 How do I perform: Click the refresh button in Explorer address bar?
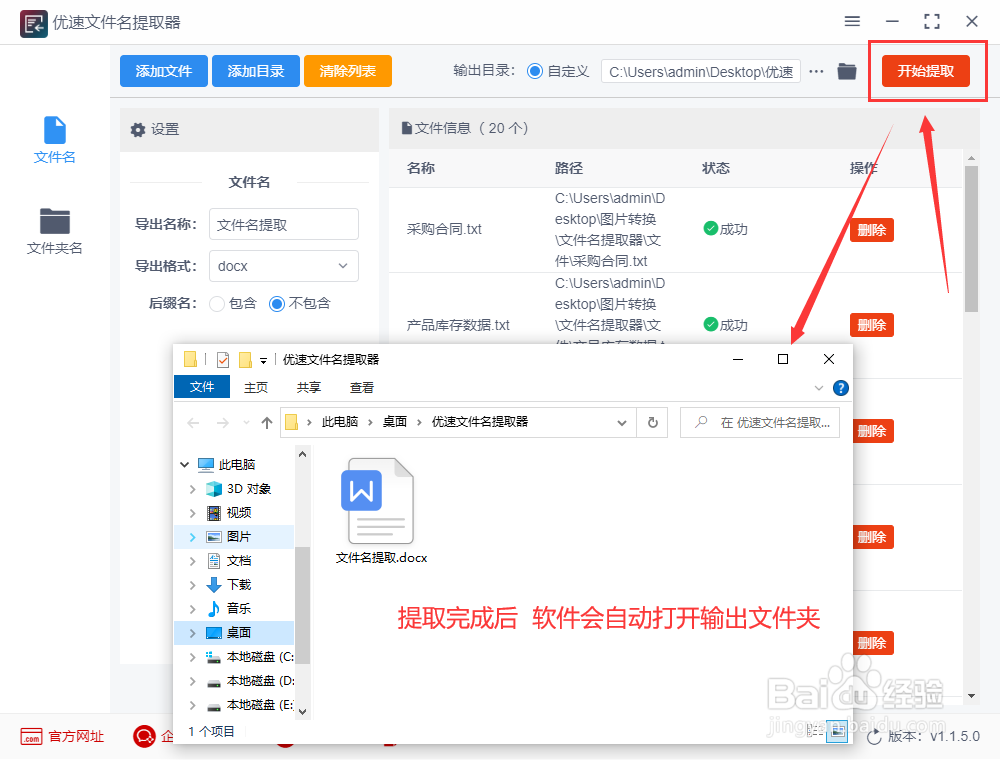click(x=652, y=422)
